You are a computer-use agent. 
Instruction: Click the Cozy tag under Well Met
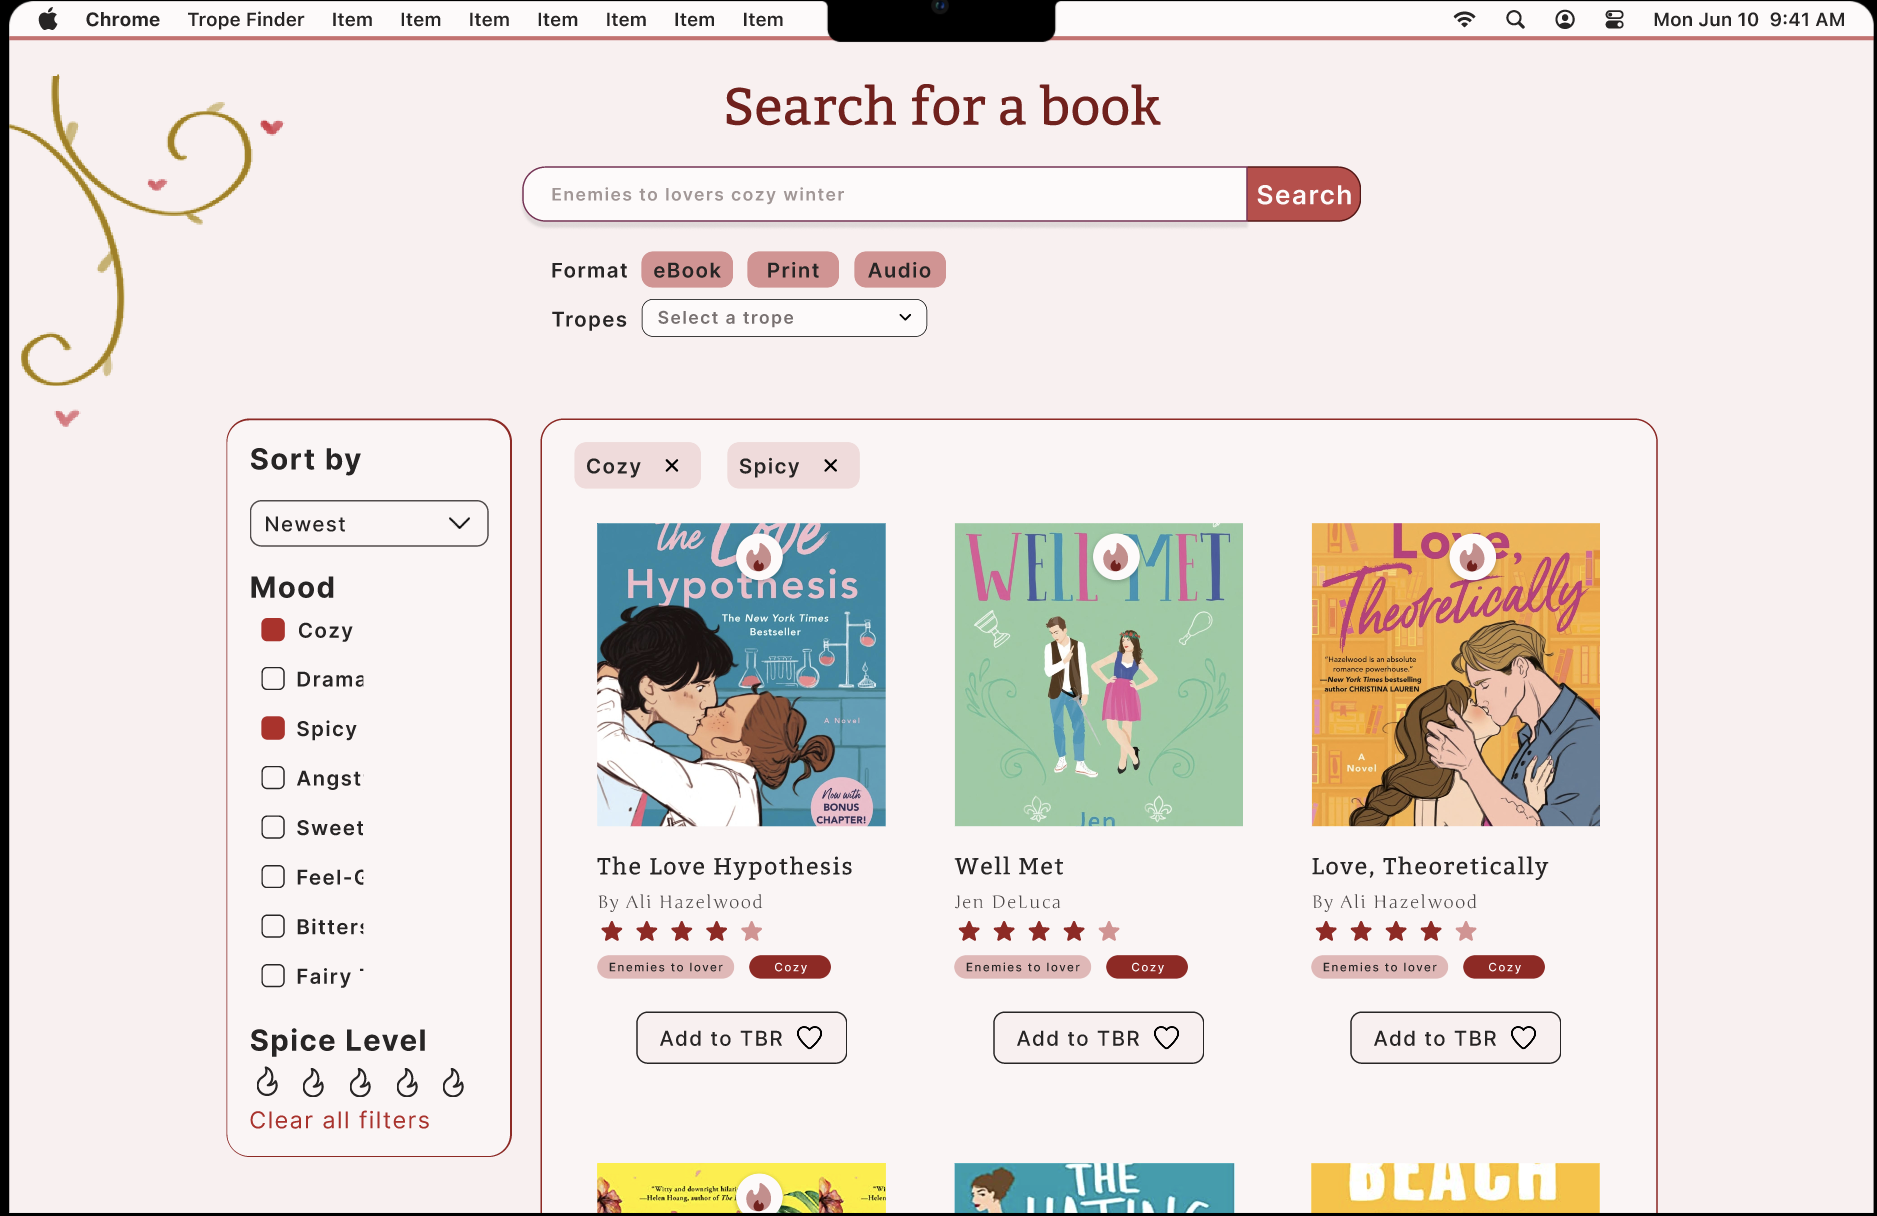(1147, 967)
